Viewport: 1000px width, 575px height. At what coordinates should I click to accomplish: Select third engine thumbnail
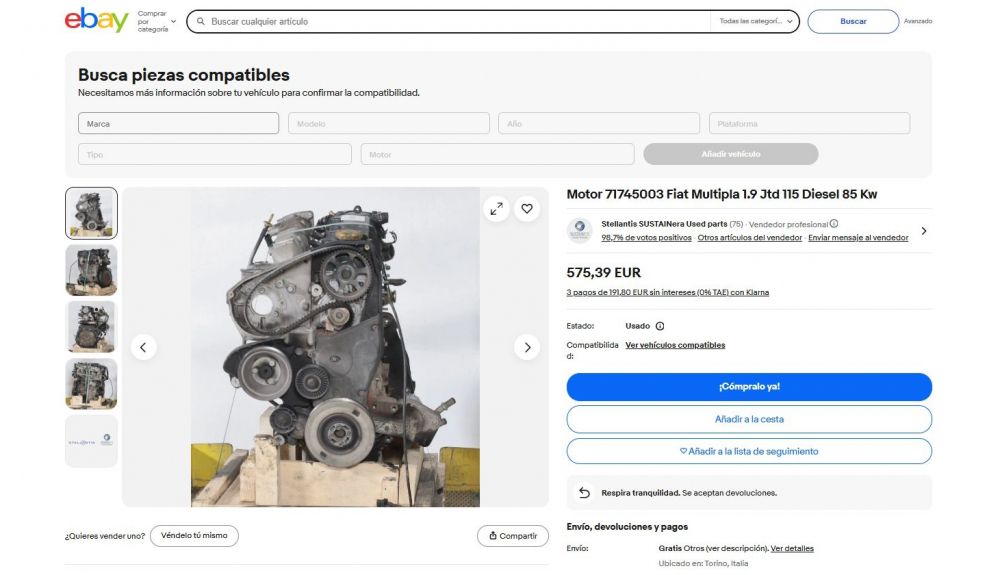pyautogui.click(x=91, y=327)
